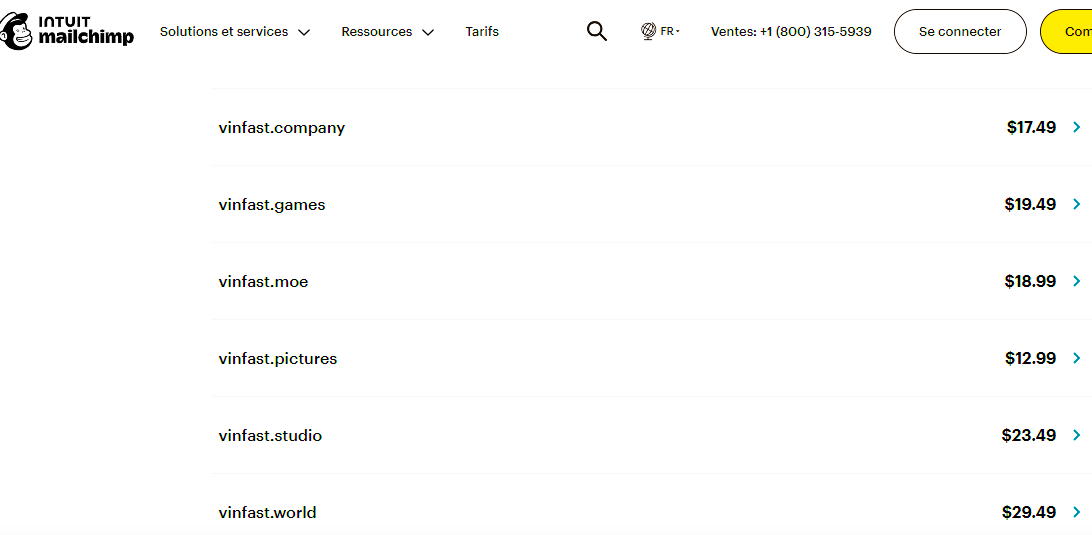The width and height of the screenshot is (1092, 535).
Task: Click the chevron arrow beside $18.99
Action: 1077,281
